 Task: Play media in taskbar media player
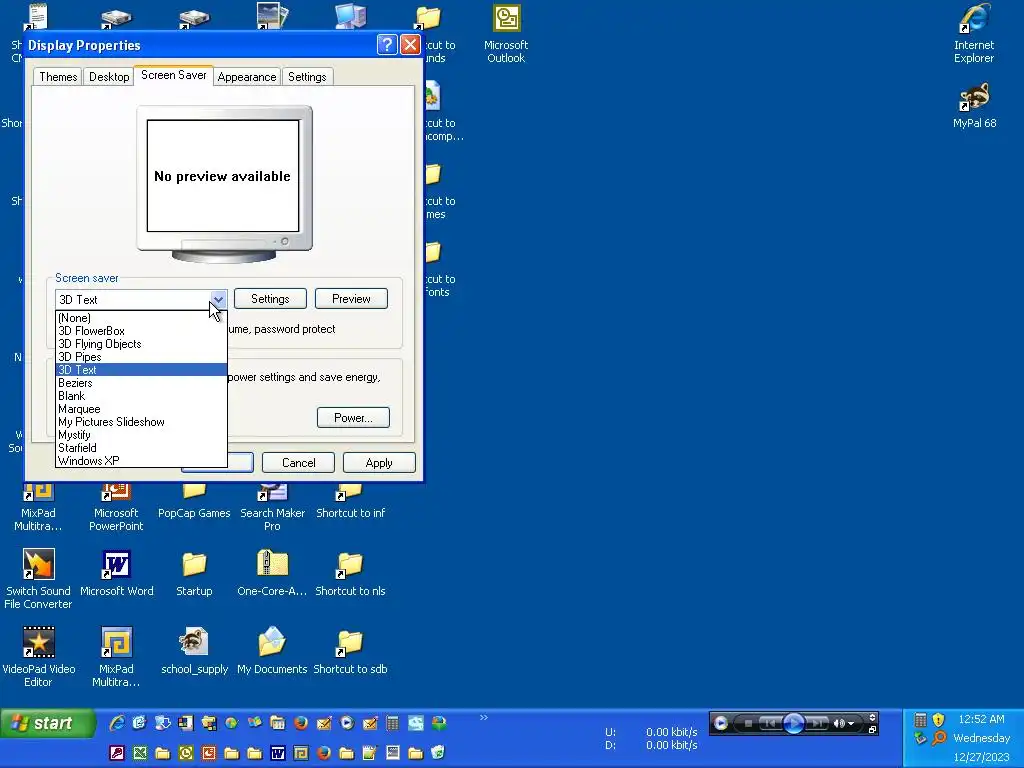(793, 723)
